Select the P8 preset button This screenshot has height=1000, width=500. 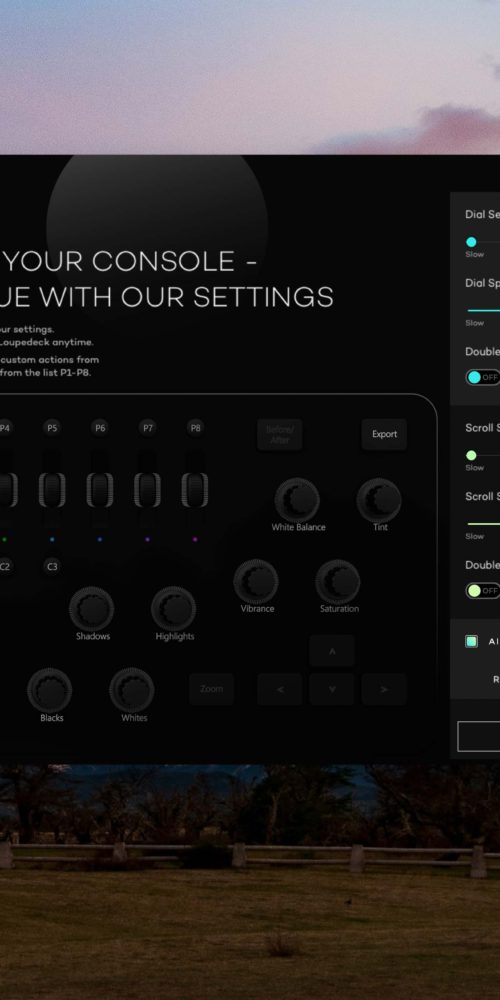click(x=196, y=428)
